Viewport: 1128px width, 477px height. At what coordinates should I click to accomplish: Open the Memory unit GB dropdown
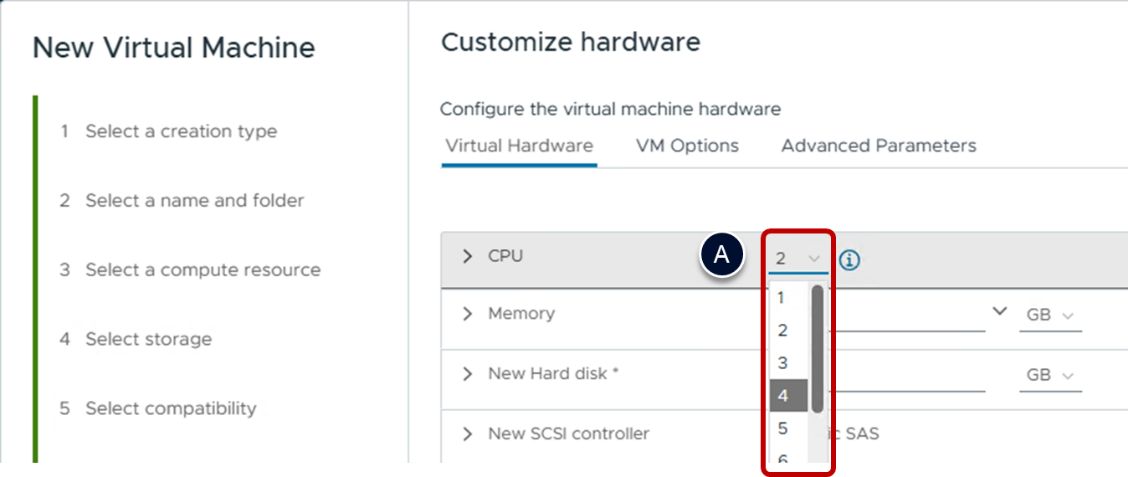(1050, 315)
